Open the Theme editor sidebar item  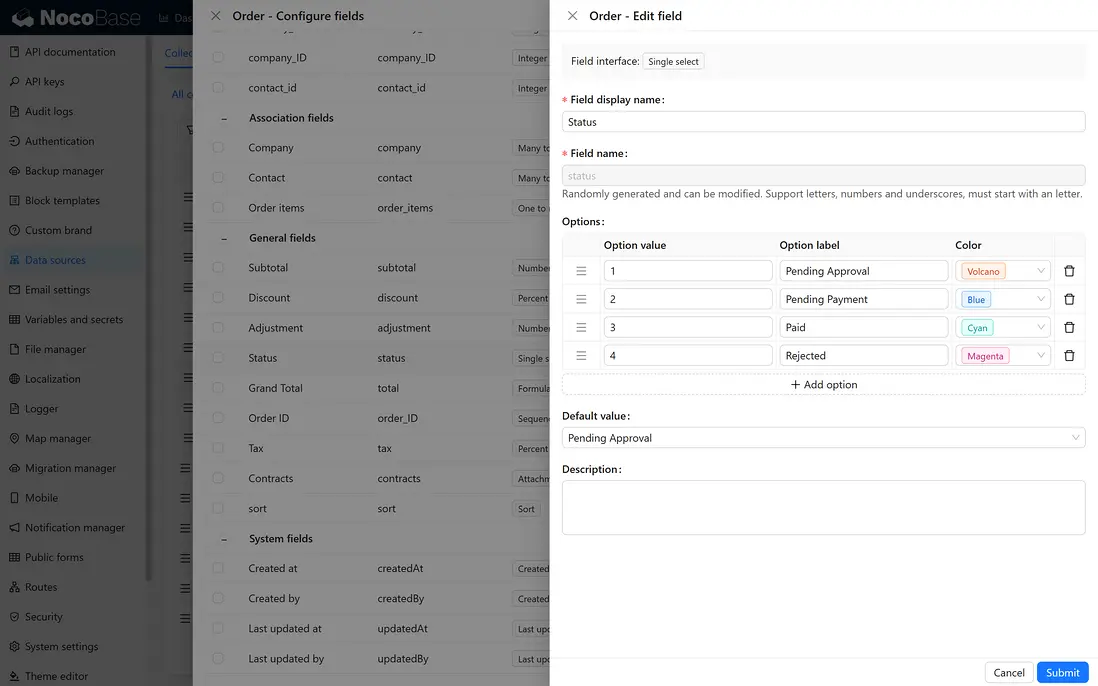tap(56, 676)
